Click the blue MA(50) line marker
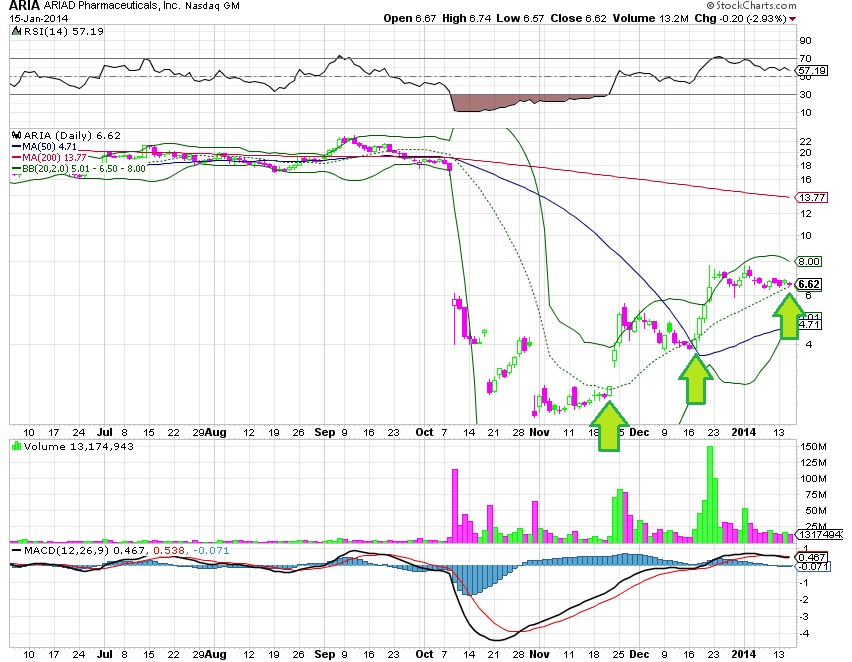This screenshot has width=852, height=662. point(17,144)
